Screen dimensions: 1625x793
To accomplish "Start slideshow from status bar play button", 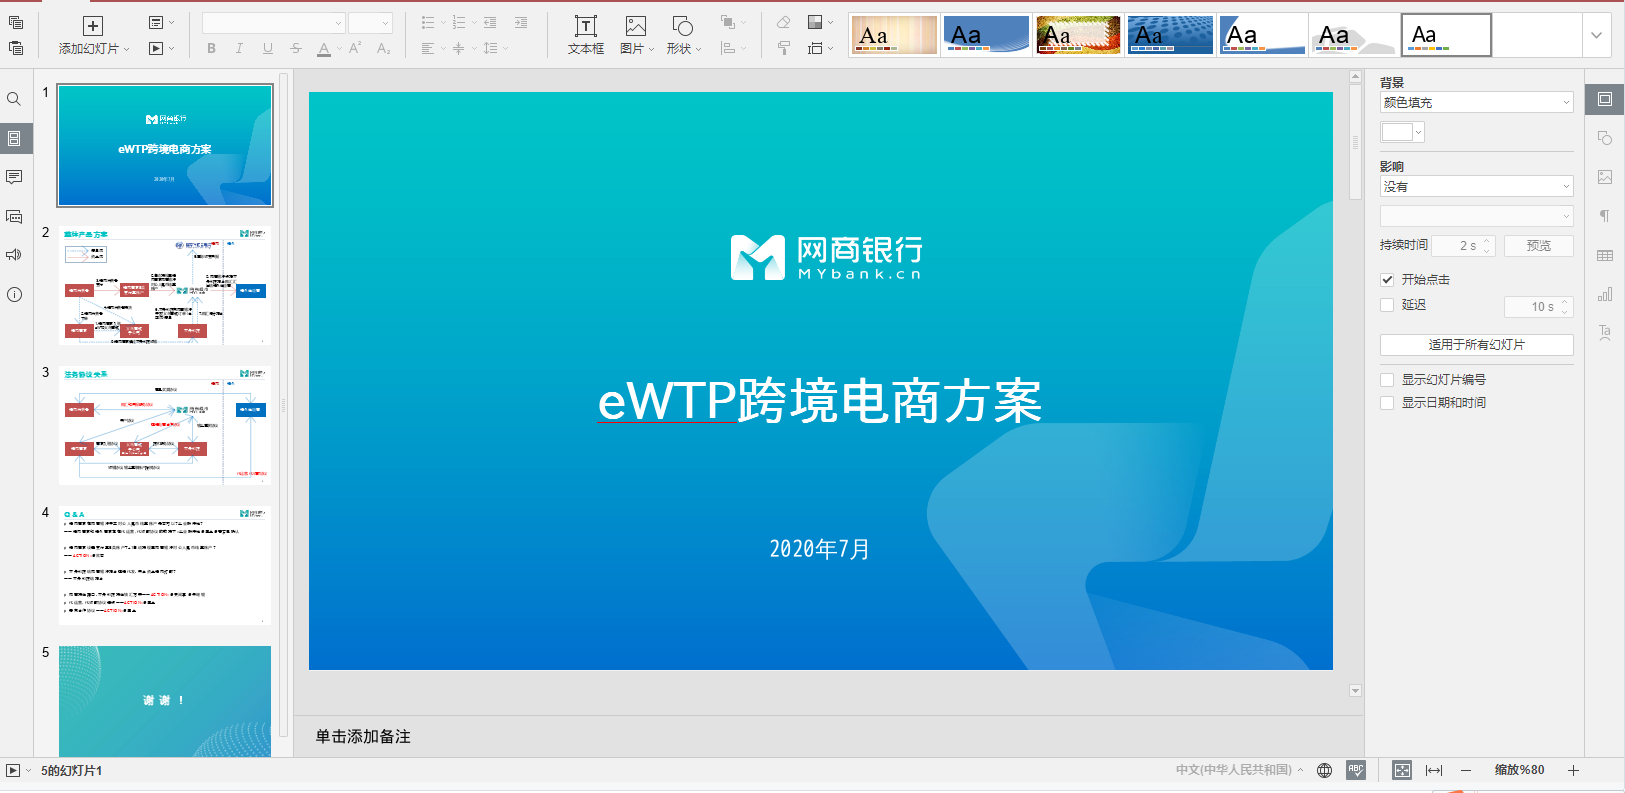I will (x=13, y=770).
